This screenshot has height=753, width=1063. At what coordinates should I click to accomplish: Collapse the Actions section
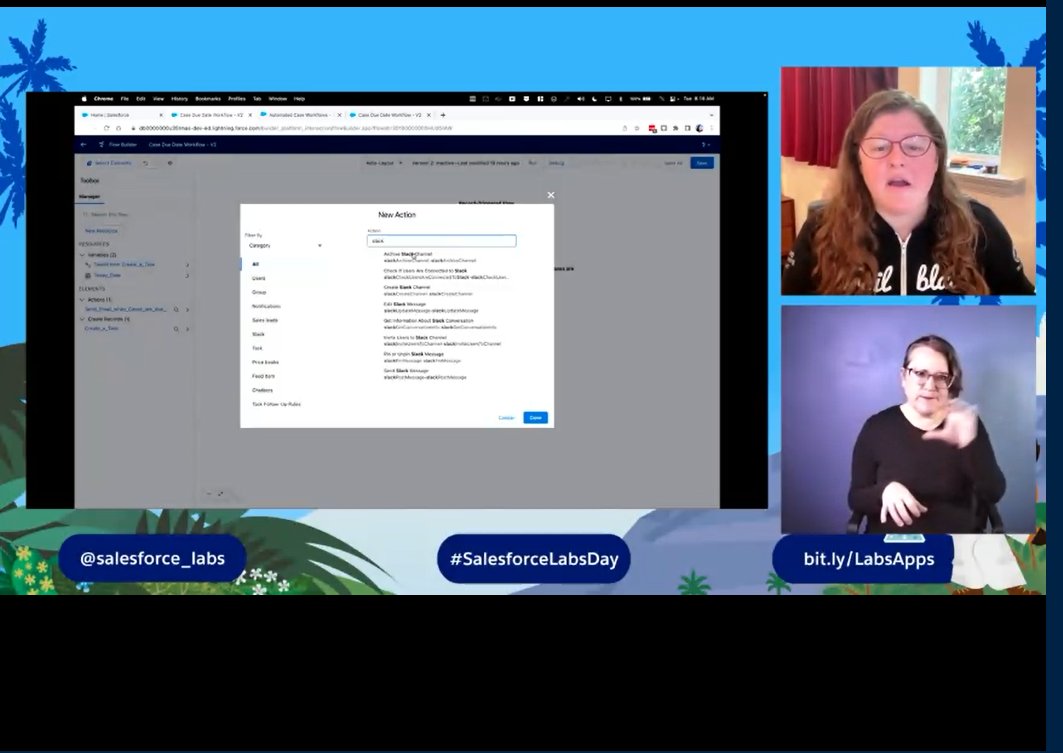(82, 300)
